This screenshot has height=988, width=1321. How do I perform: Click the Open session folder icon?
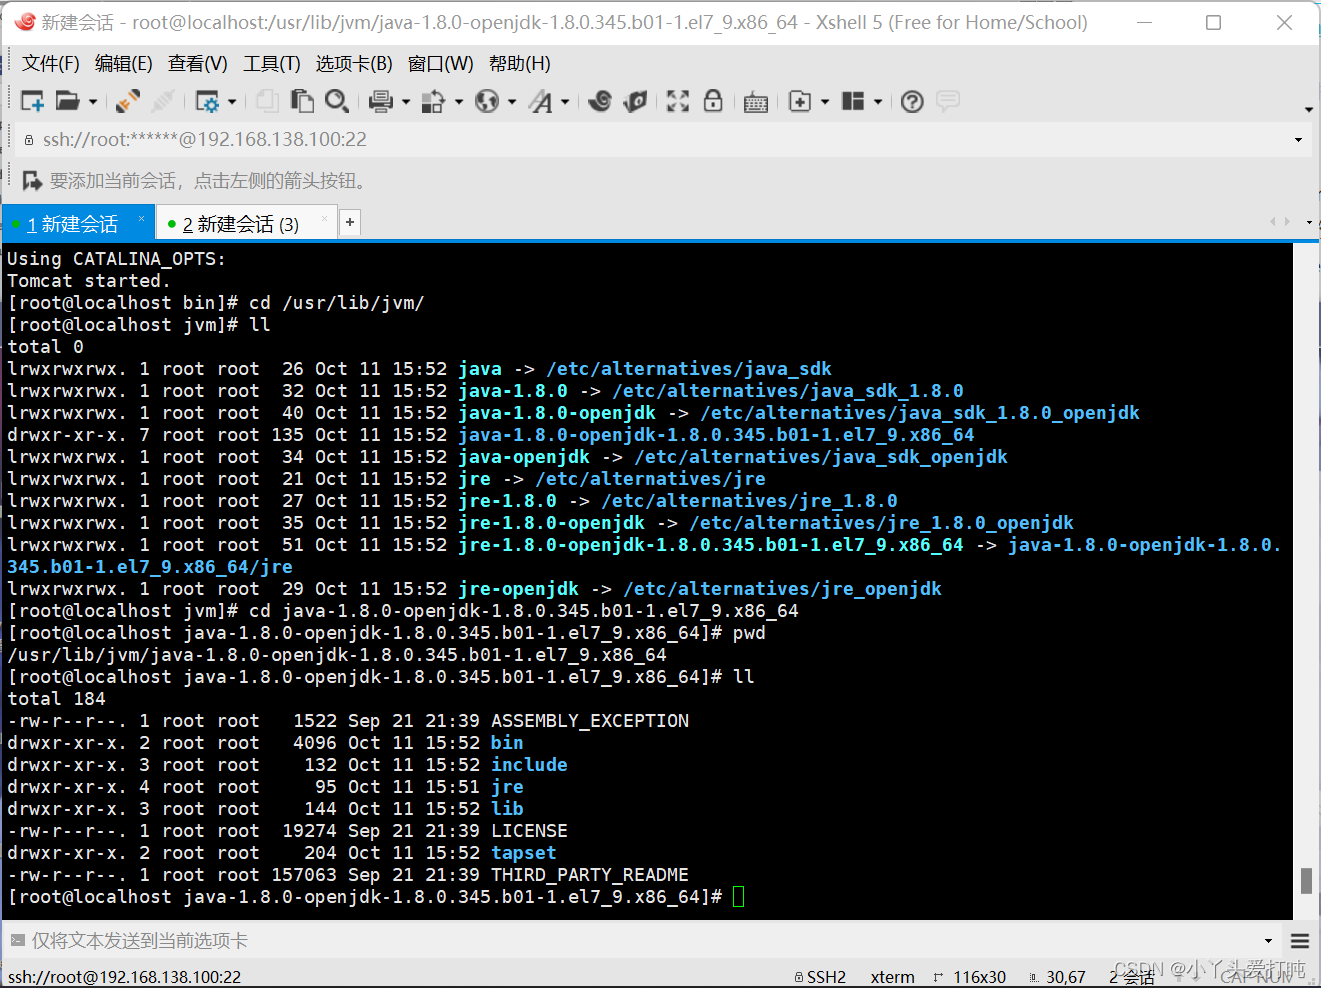(x=68, y=101)
